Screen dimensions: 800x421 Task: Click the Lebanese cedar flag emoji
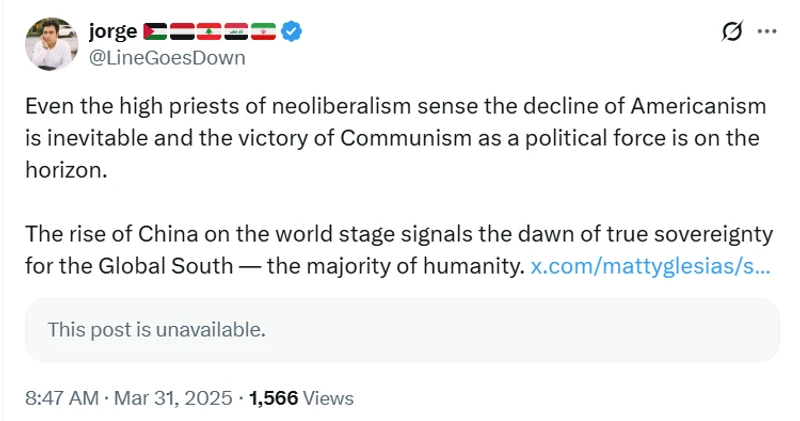pyautogui.click(x=209, y=32)
